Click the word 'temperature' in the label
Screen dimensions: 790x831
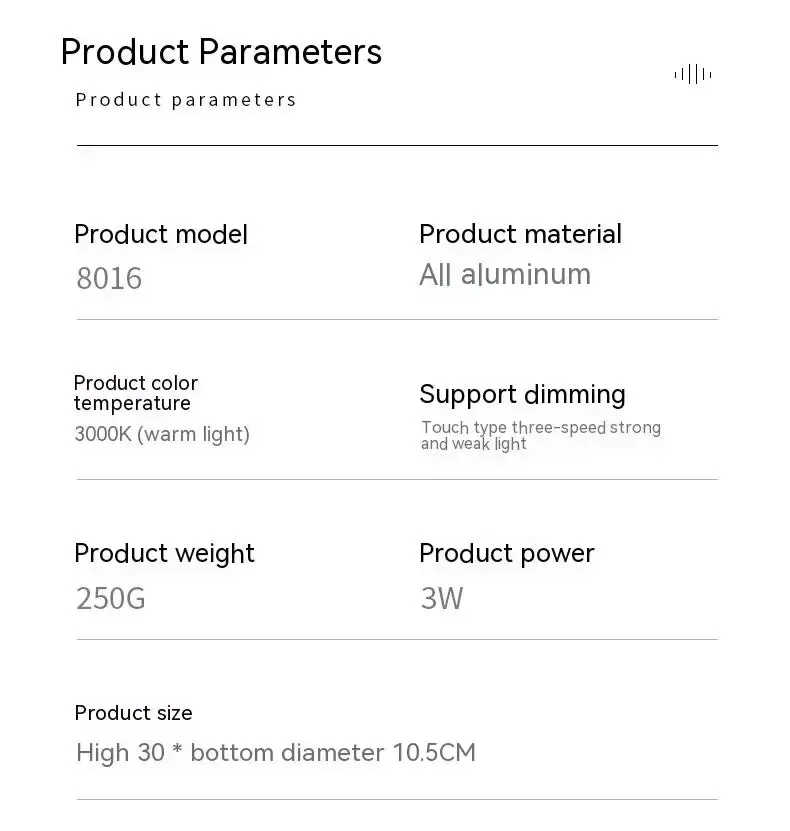click(132, 404)
